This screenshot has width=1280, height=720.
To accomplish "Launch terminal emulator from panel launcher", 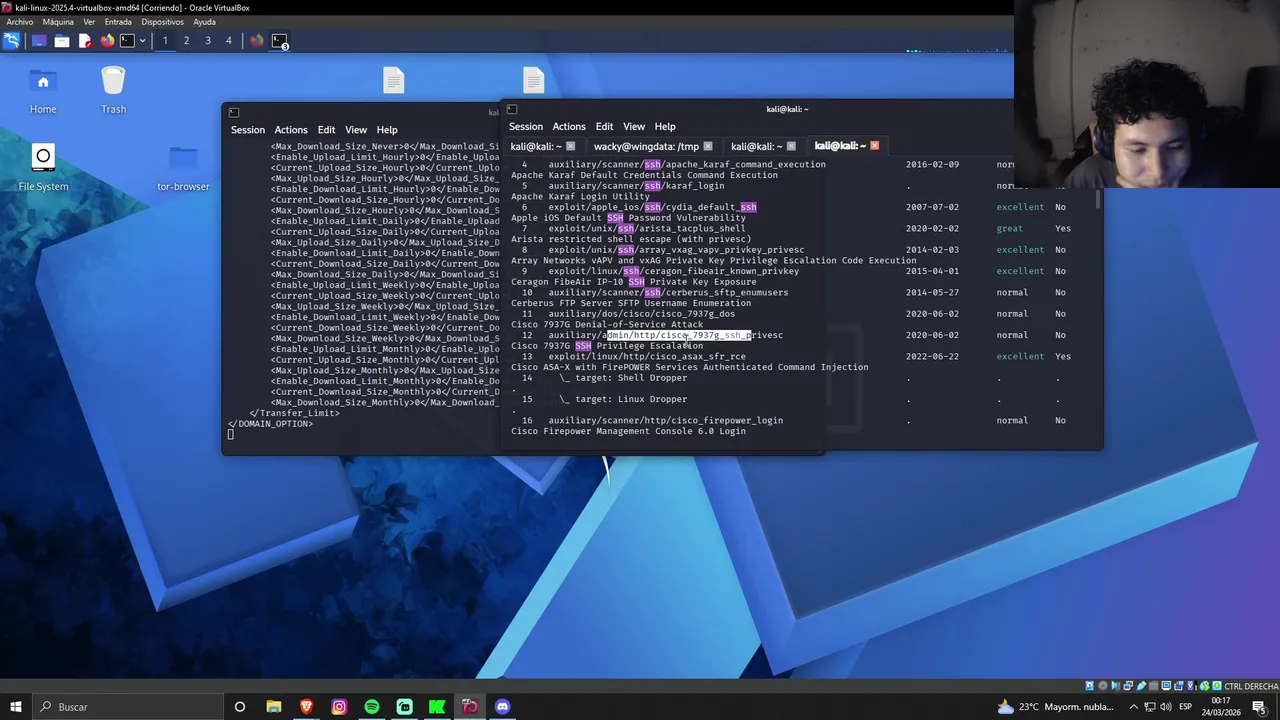I will point(127,41).
